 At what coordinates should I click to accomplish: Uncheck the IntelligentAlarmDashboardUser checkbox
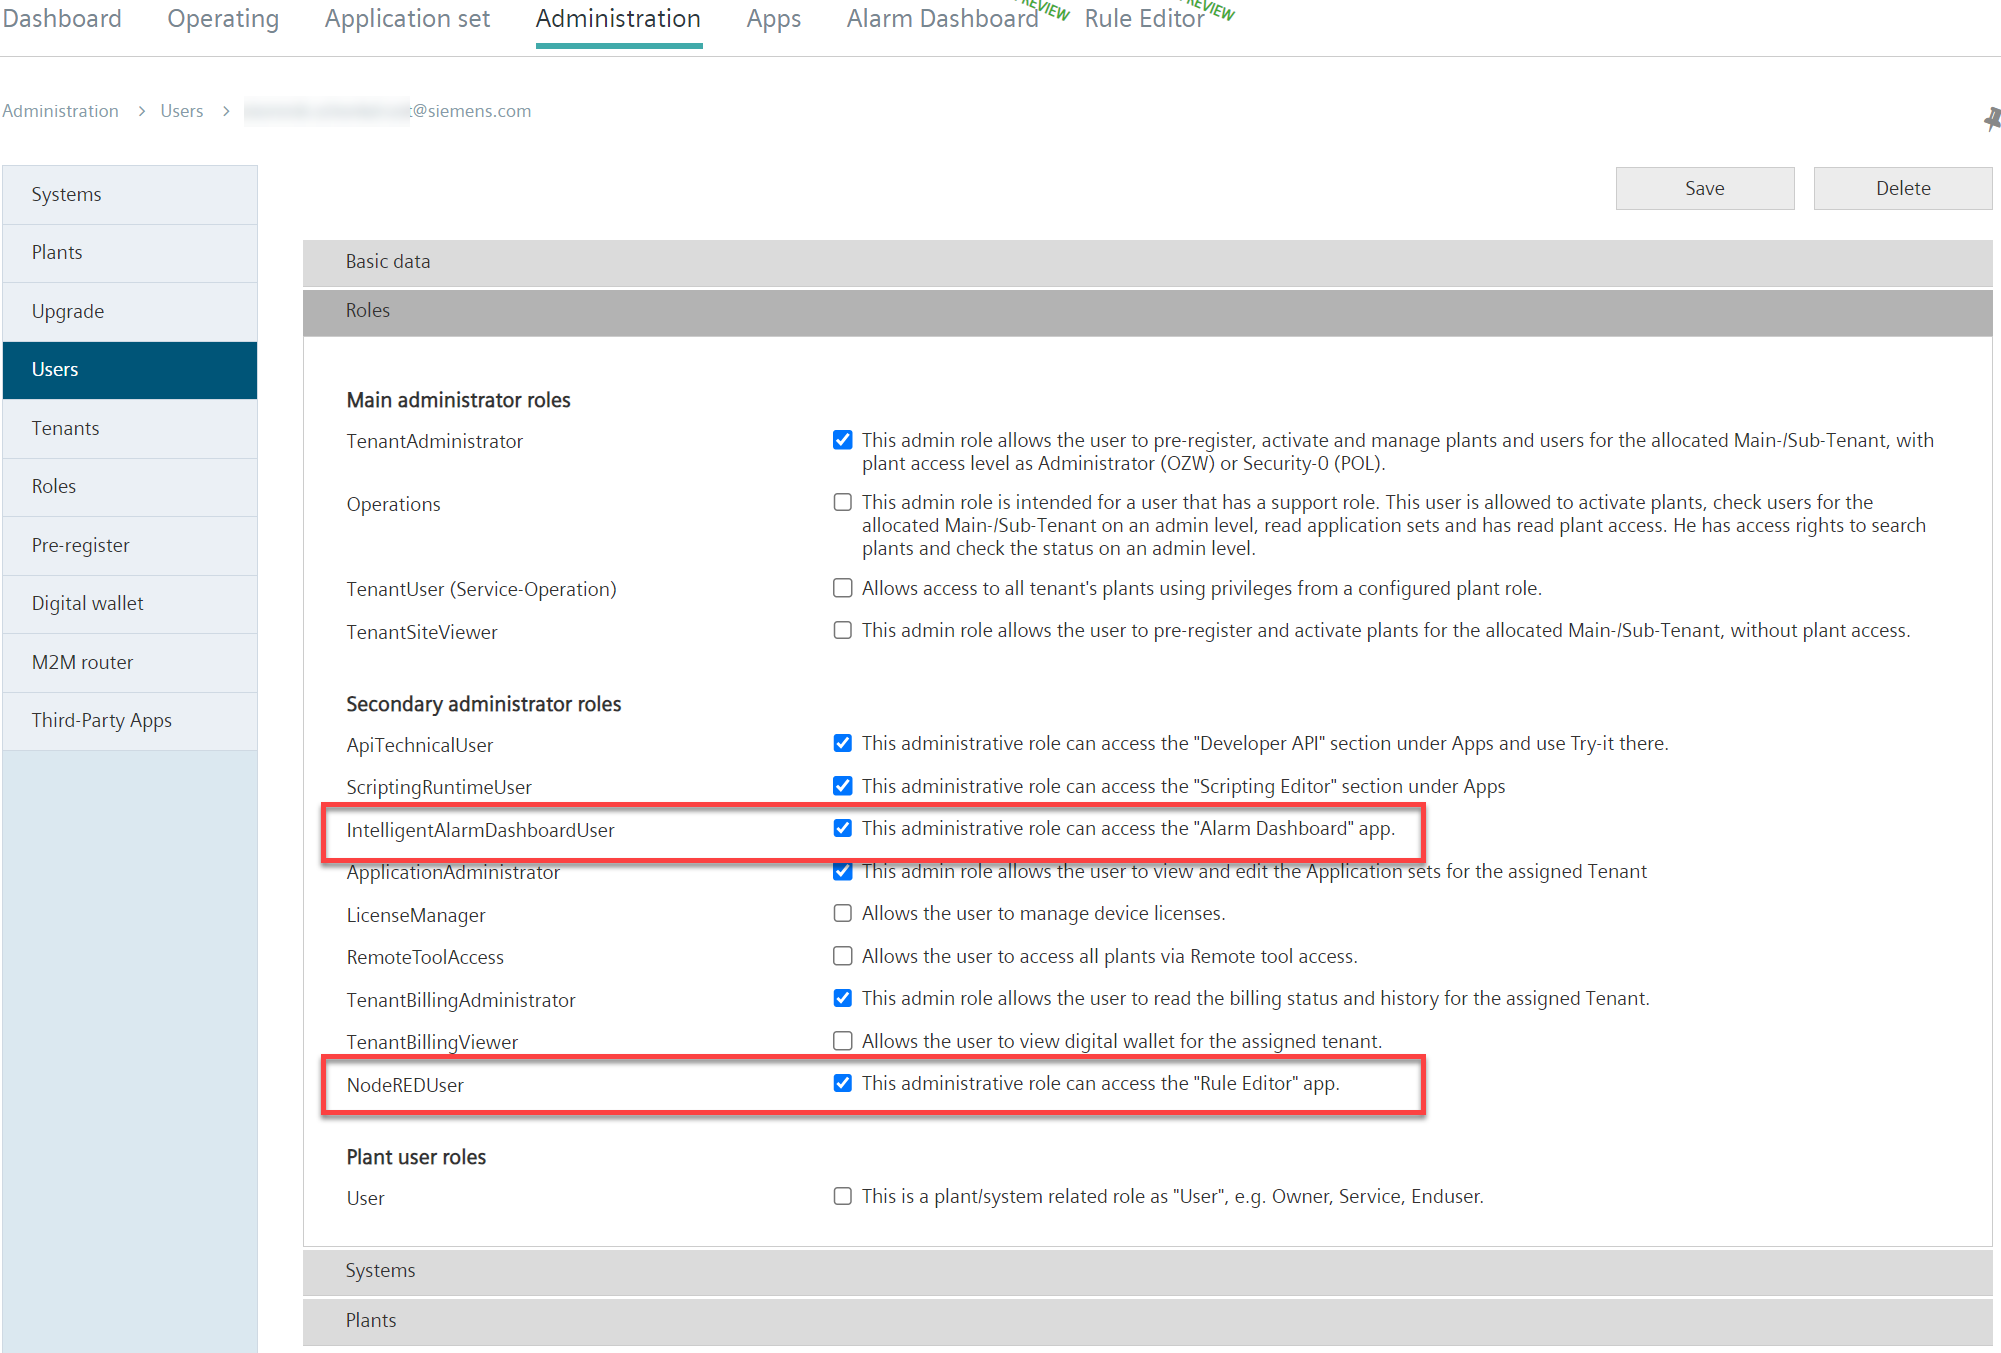[843, 828]
